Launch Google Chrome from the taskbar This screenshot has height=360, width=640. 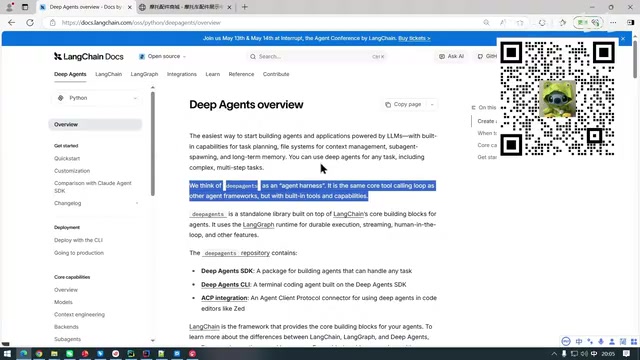tap(39, 353)
